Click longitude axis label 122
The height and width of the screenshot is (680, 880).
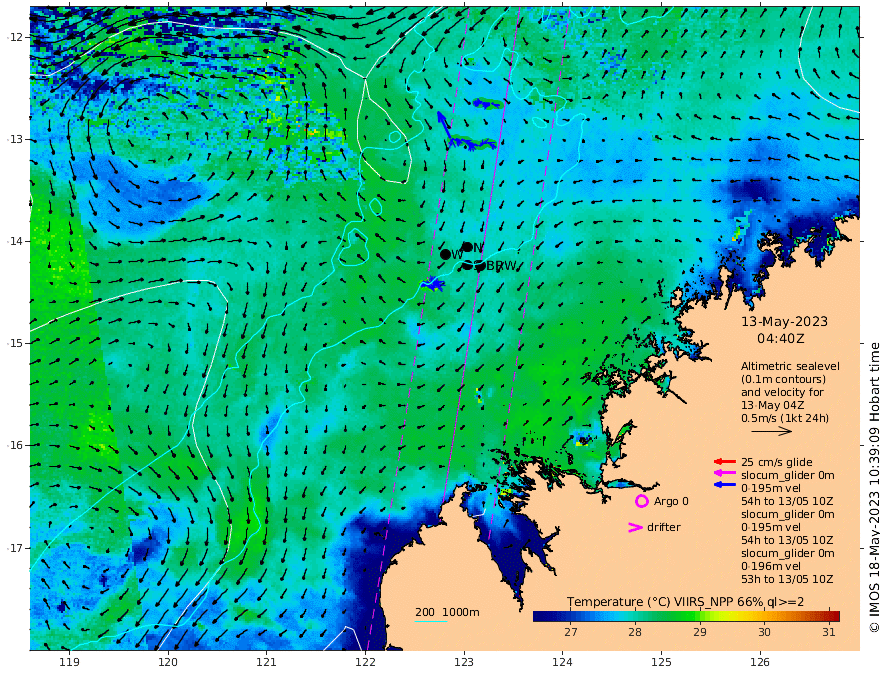365,663
